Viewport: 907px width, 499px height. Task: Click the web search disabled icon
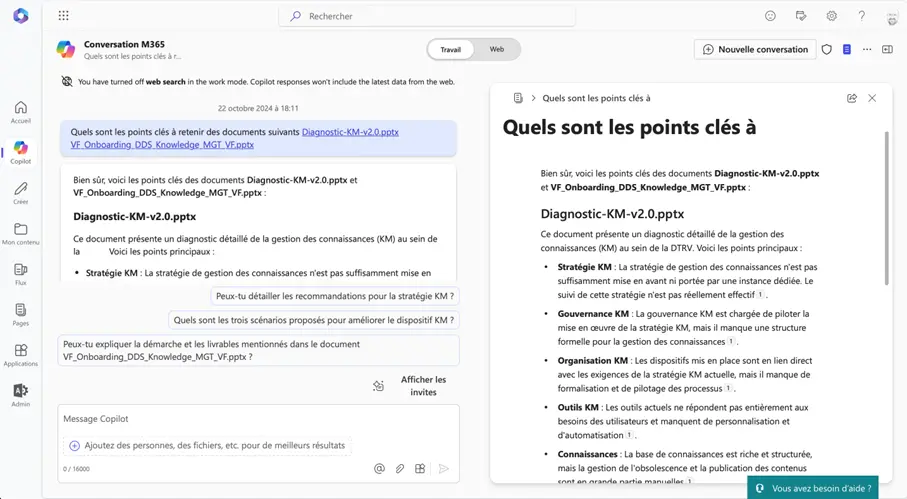(67, 82)
